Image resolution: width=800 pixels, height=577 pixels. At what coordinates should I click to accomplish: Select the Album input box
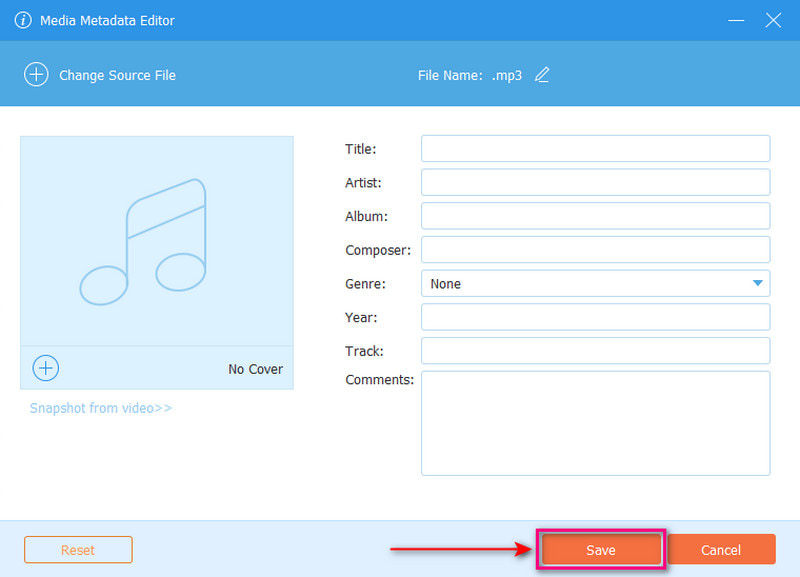[x=595, y=216]
